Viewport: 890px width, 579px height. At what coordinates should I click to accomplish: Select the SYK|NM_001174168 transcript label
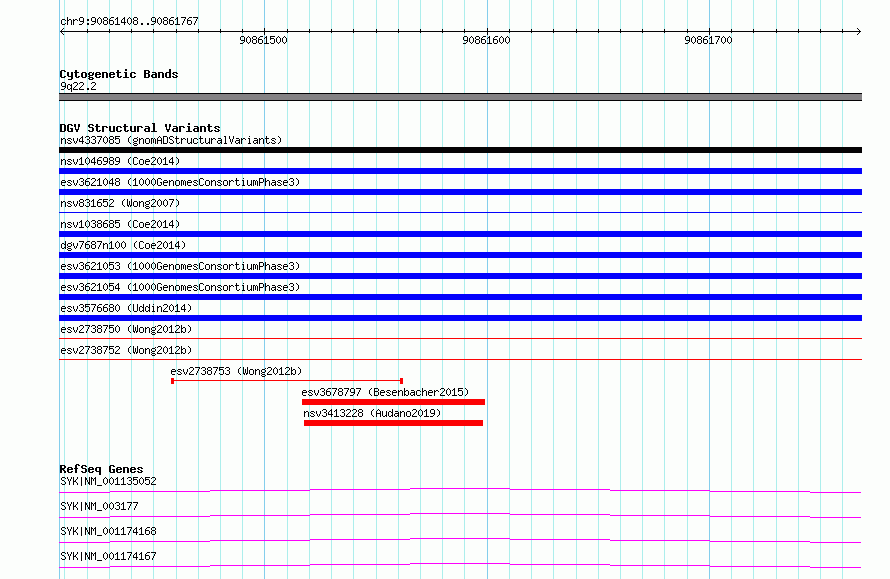108,531
